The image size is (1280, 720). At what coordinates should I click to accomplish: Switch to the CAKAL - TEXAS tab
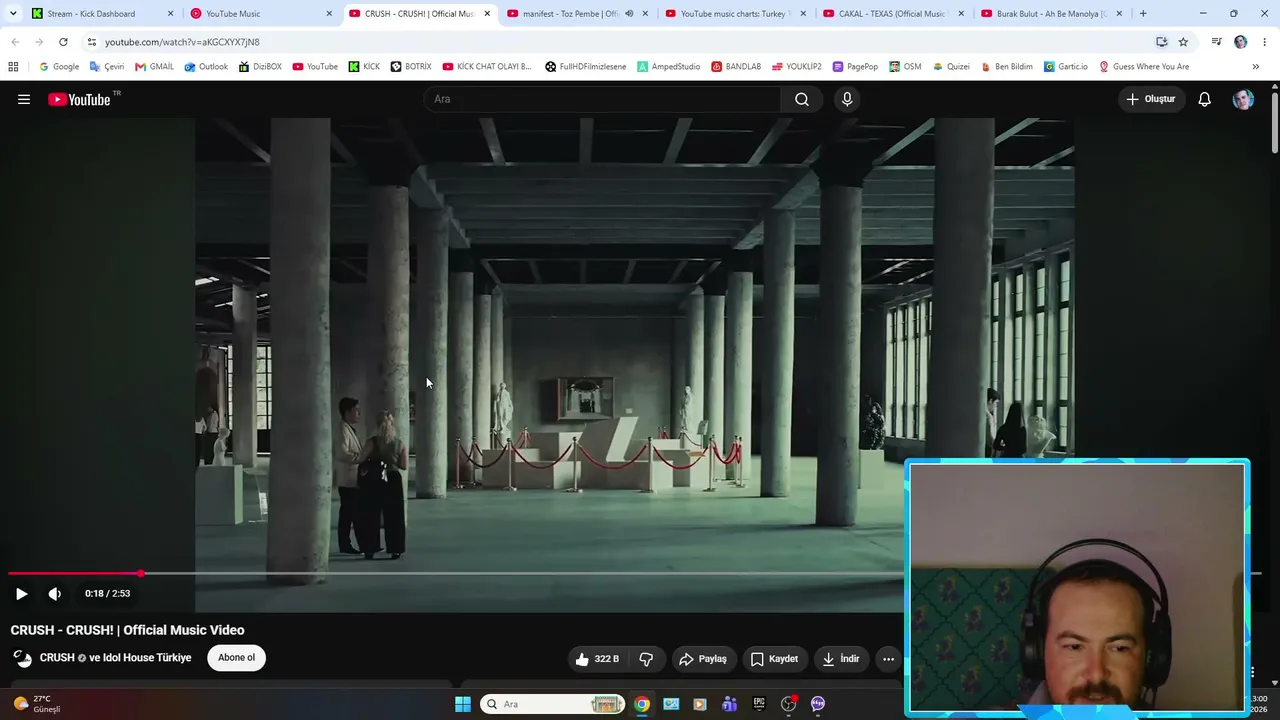[893, 14]
